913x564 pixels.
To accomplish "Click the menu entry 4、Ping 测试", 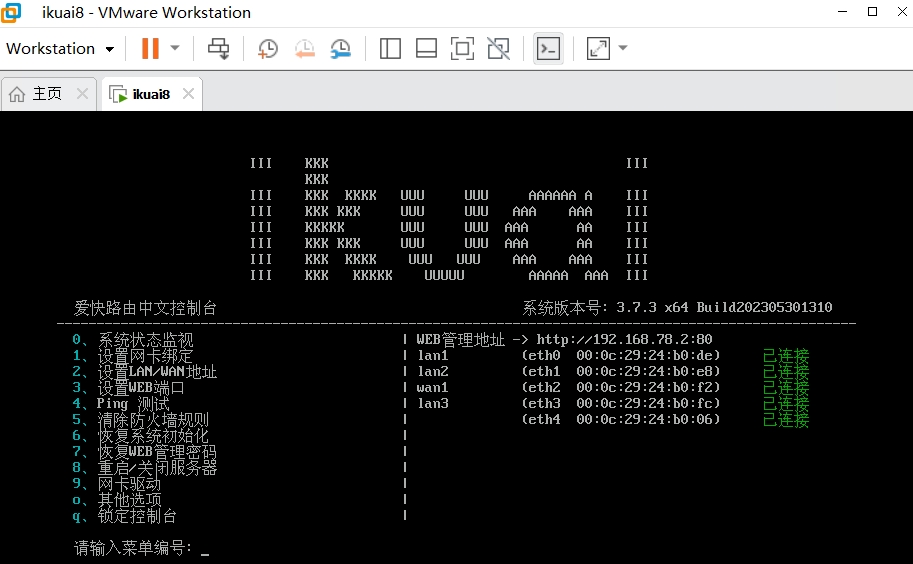I will tap(121, 403).
